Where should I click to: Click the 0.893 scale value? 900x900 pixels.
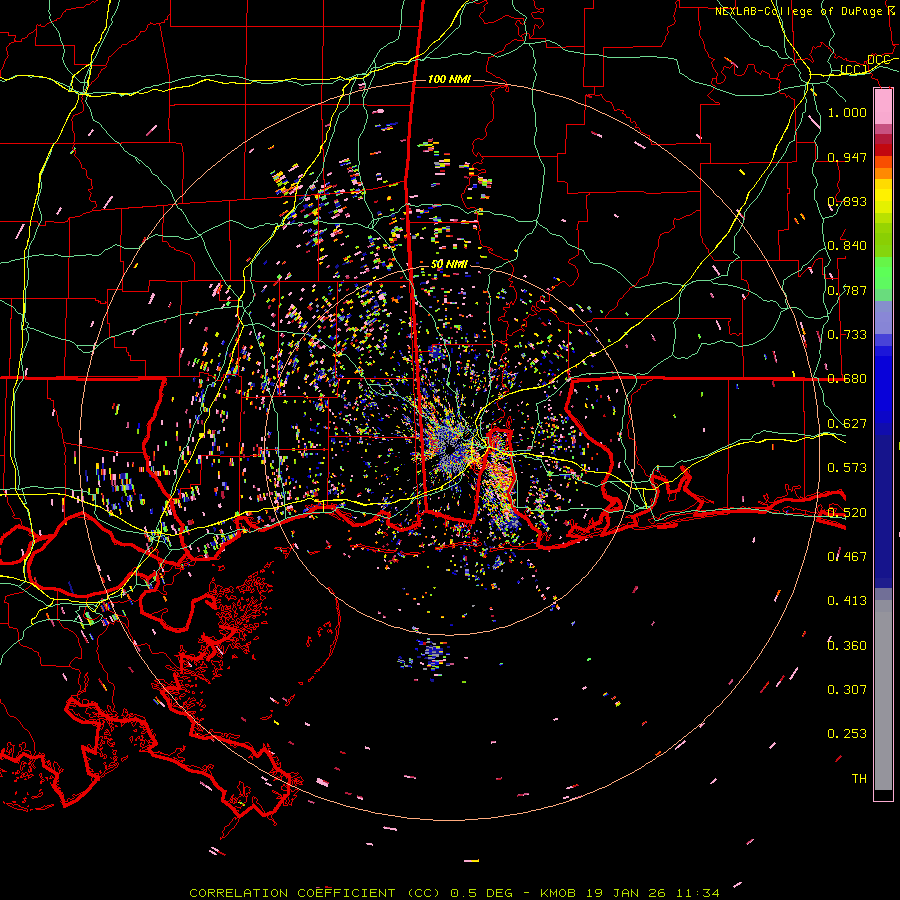click(847, 201)
